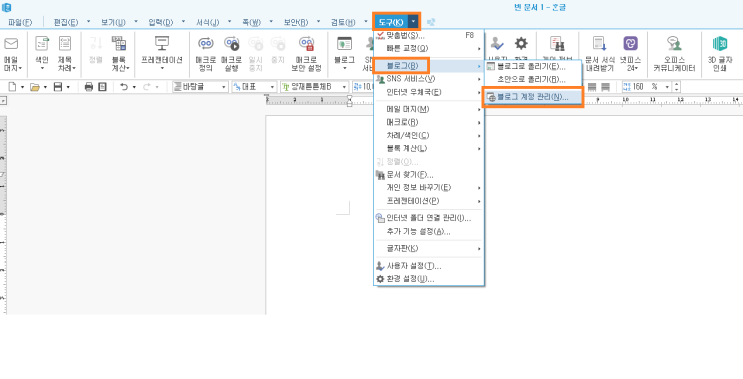Choose 인터넷 폴더 연결 관리(I) menu entry
Screen dimensions: 743x379
coord(428,218)
